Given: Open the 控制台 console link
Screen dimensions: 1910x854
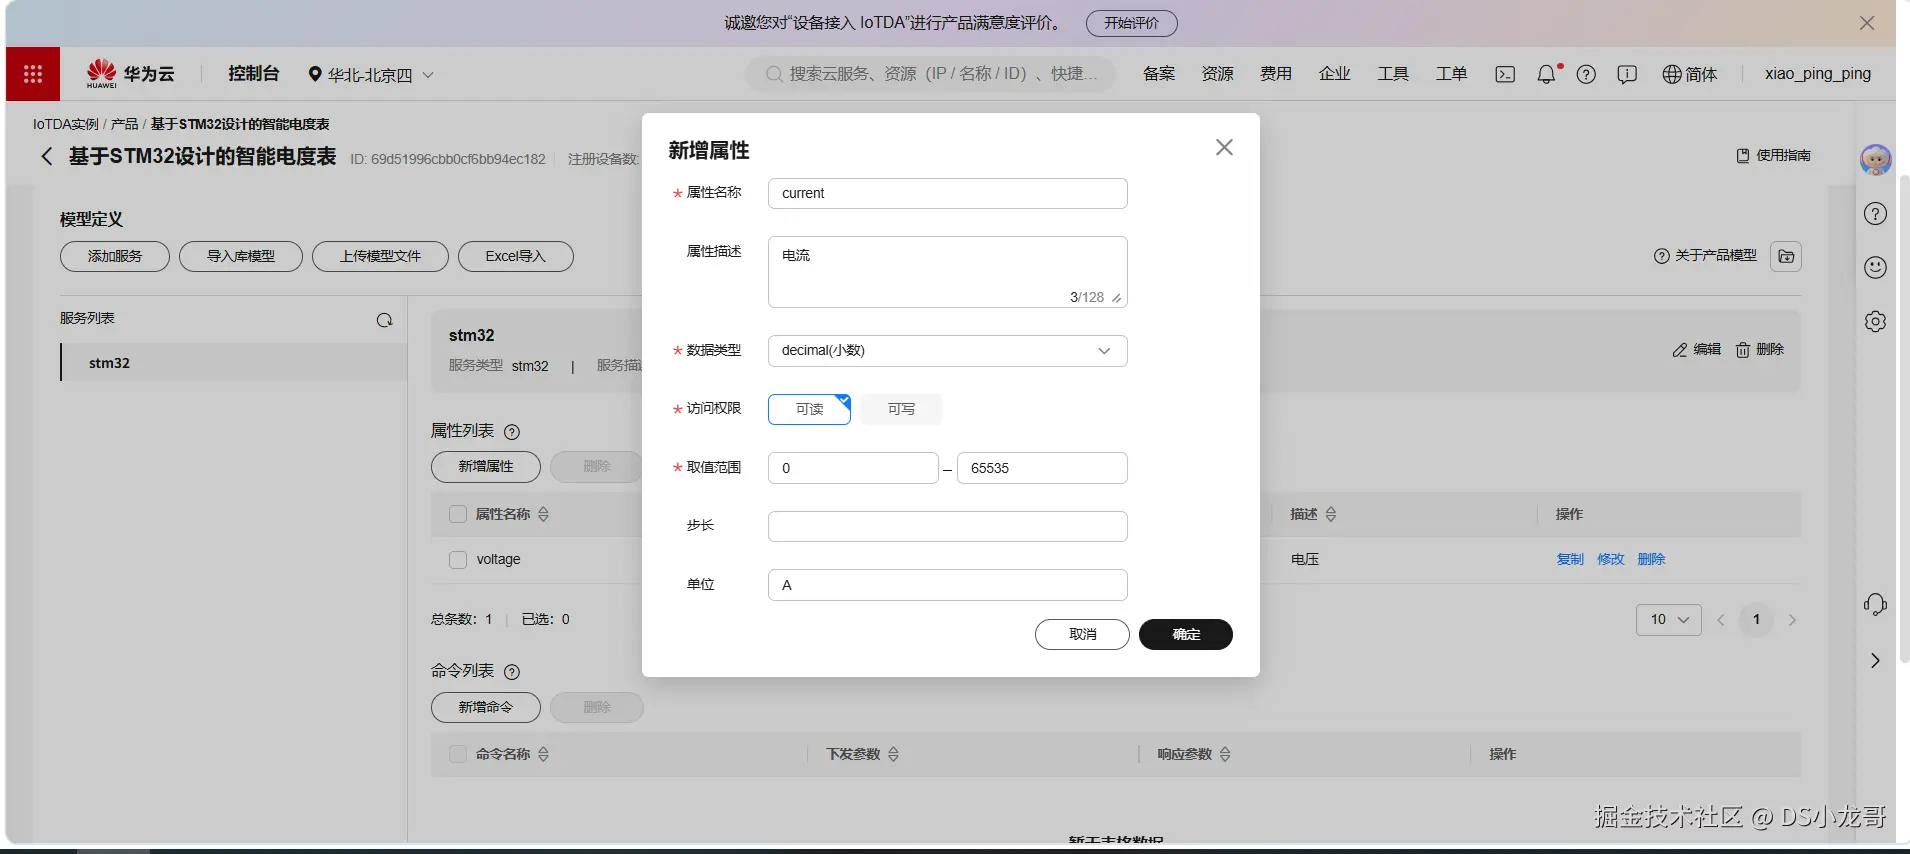Looking at the screenshot, I should pyautogui.click(x=253, y=74).
